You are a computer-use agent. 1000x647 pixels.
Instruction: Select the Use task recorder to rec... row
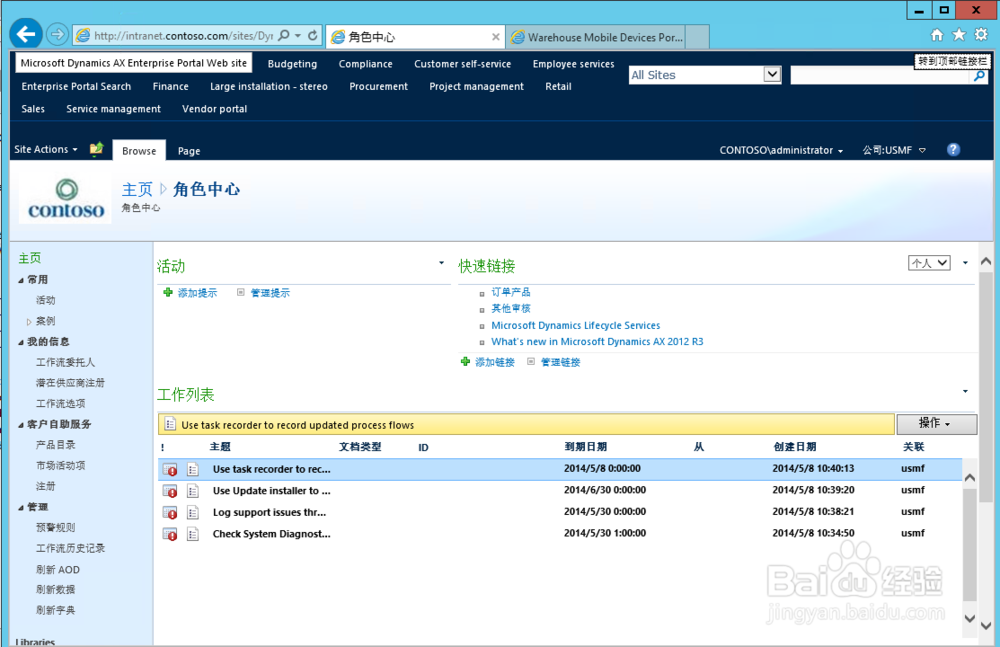[x=560, y=469]
